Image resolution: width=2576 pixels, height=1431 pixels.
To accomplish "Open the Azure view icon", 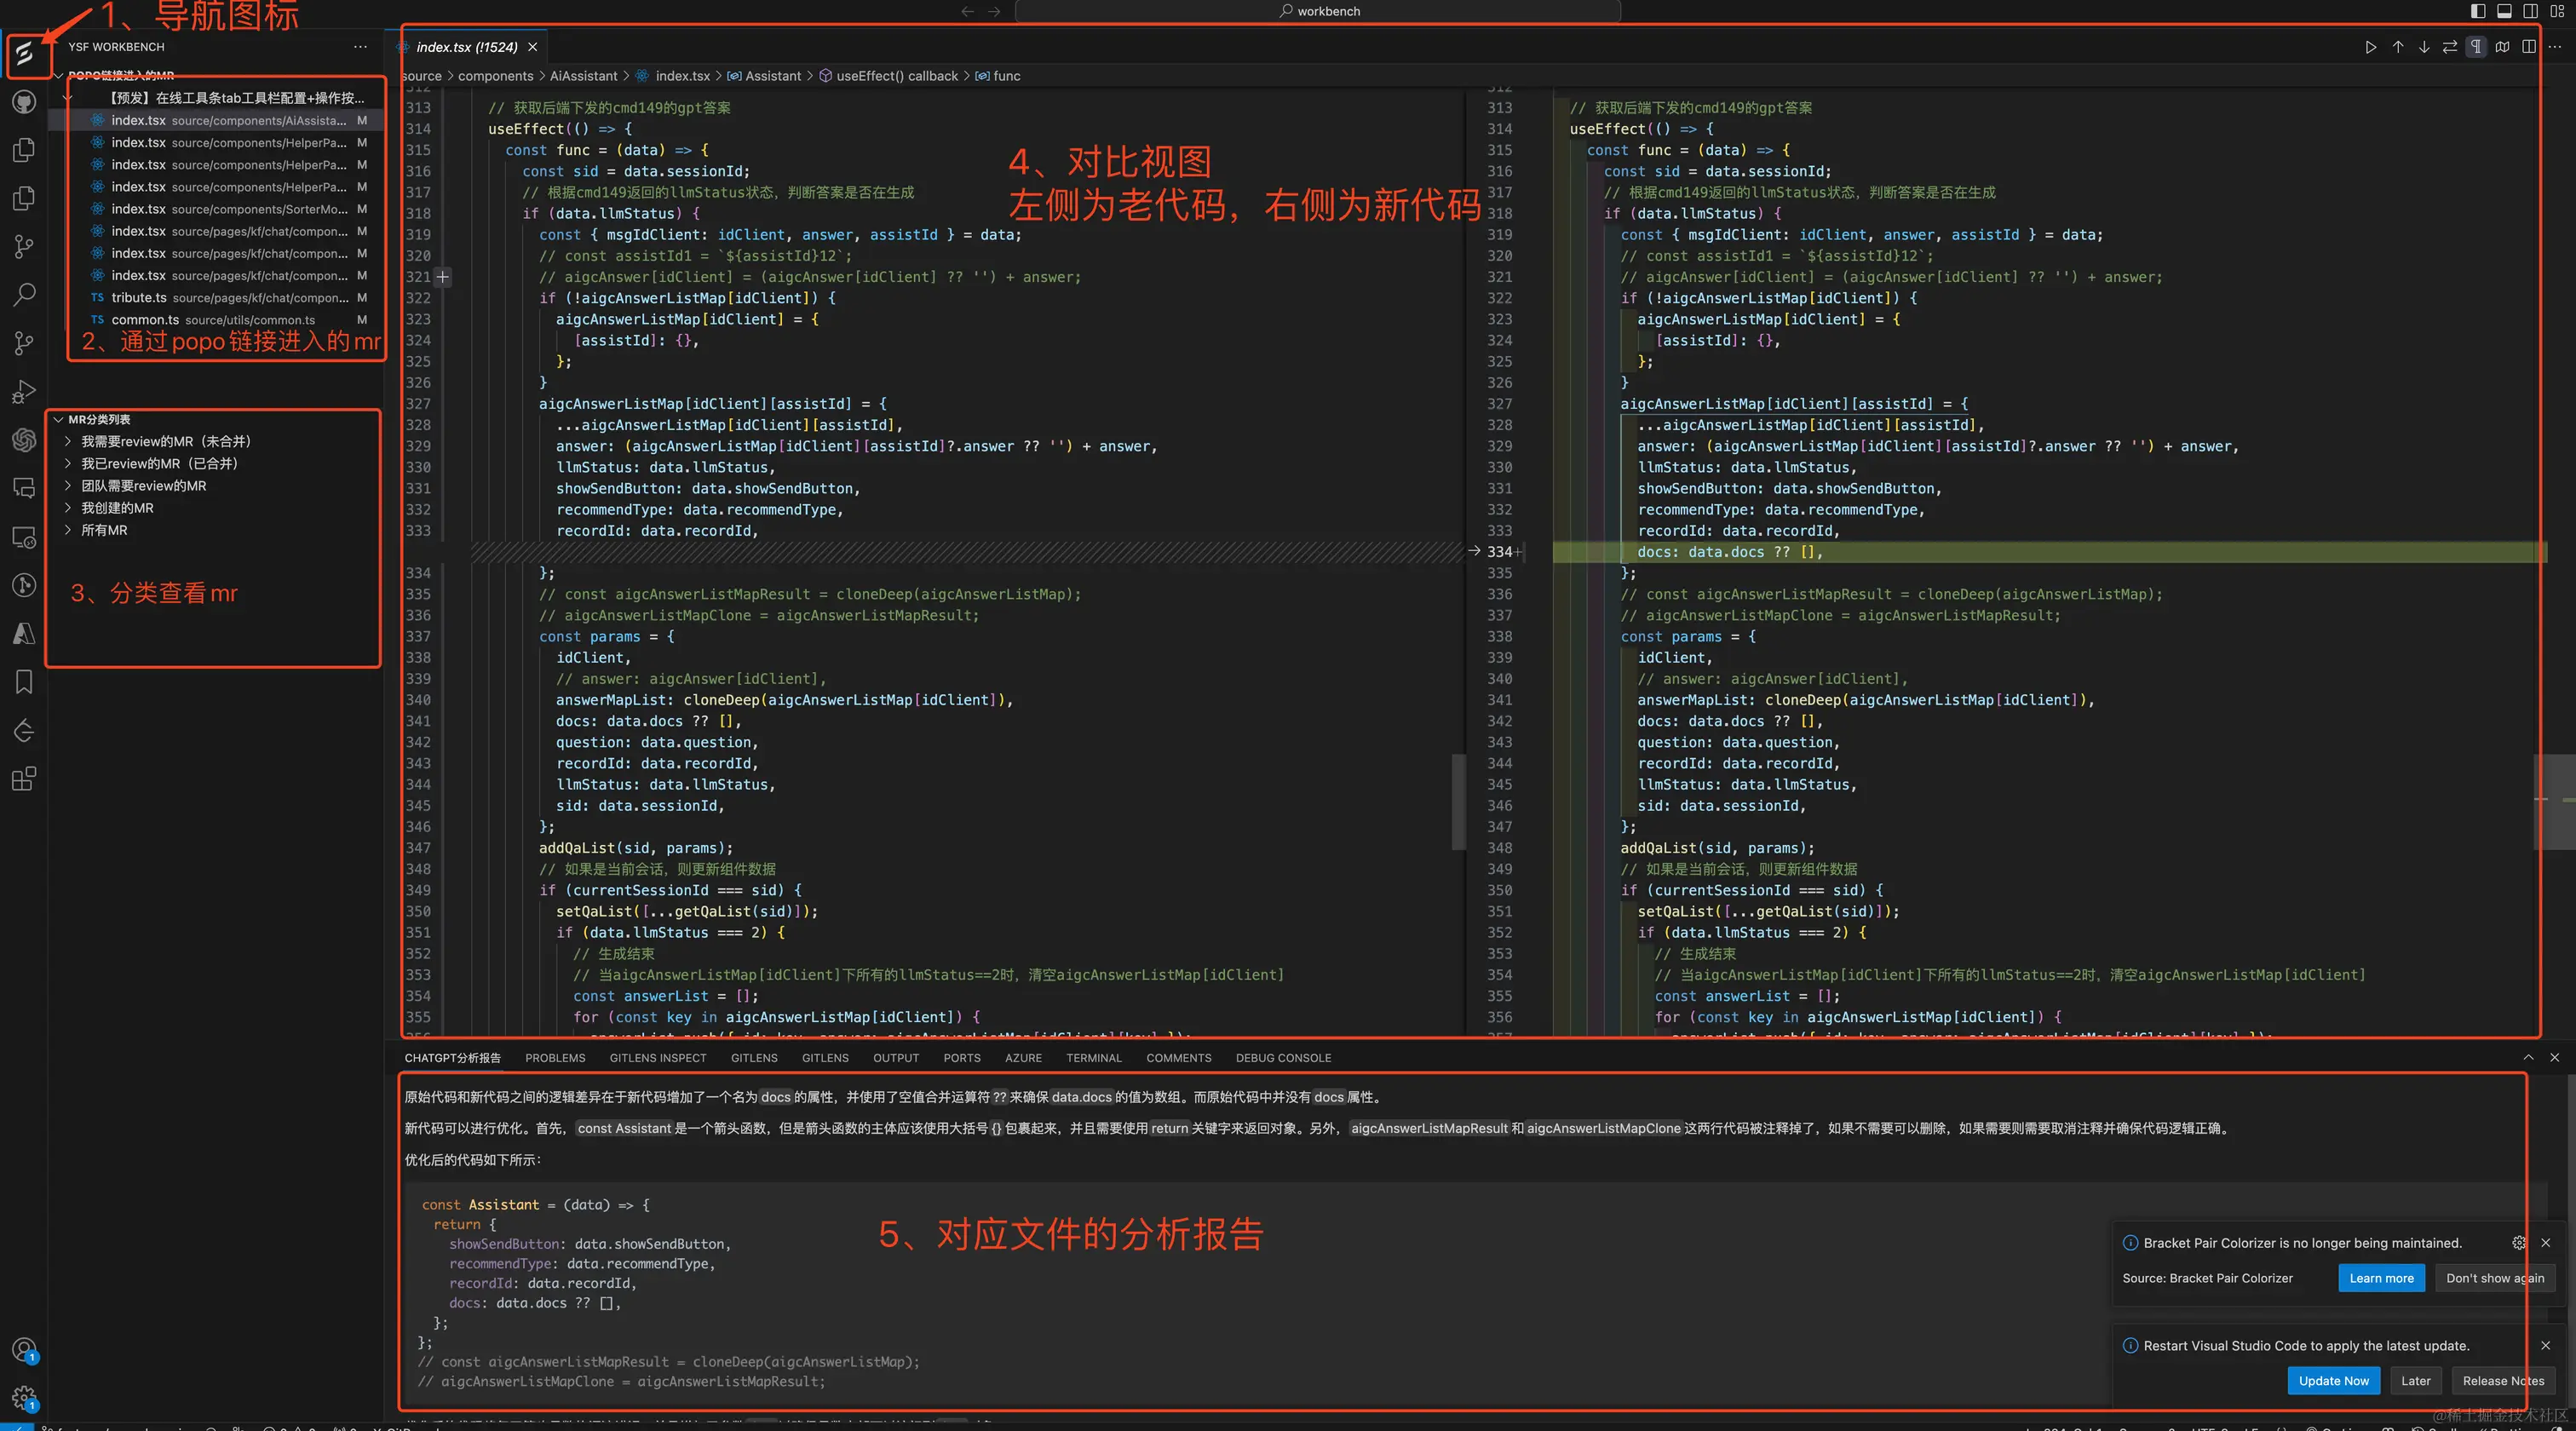I will click(24, 633).
